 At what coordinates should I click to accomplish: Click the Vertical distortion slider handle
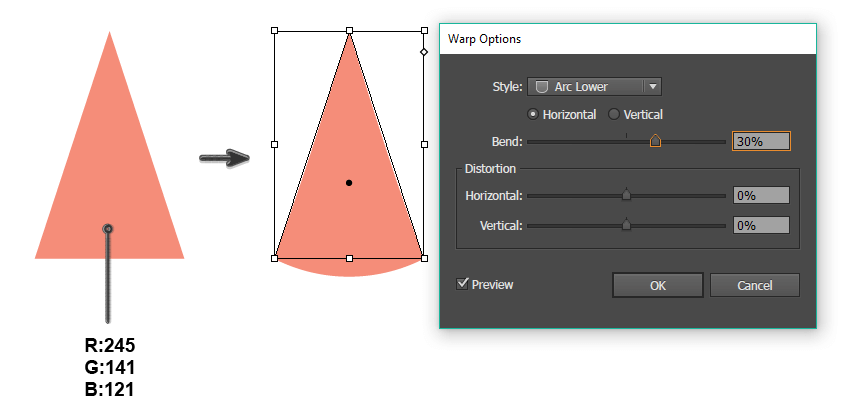tap(627, 225)
